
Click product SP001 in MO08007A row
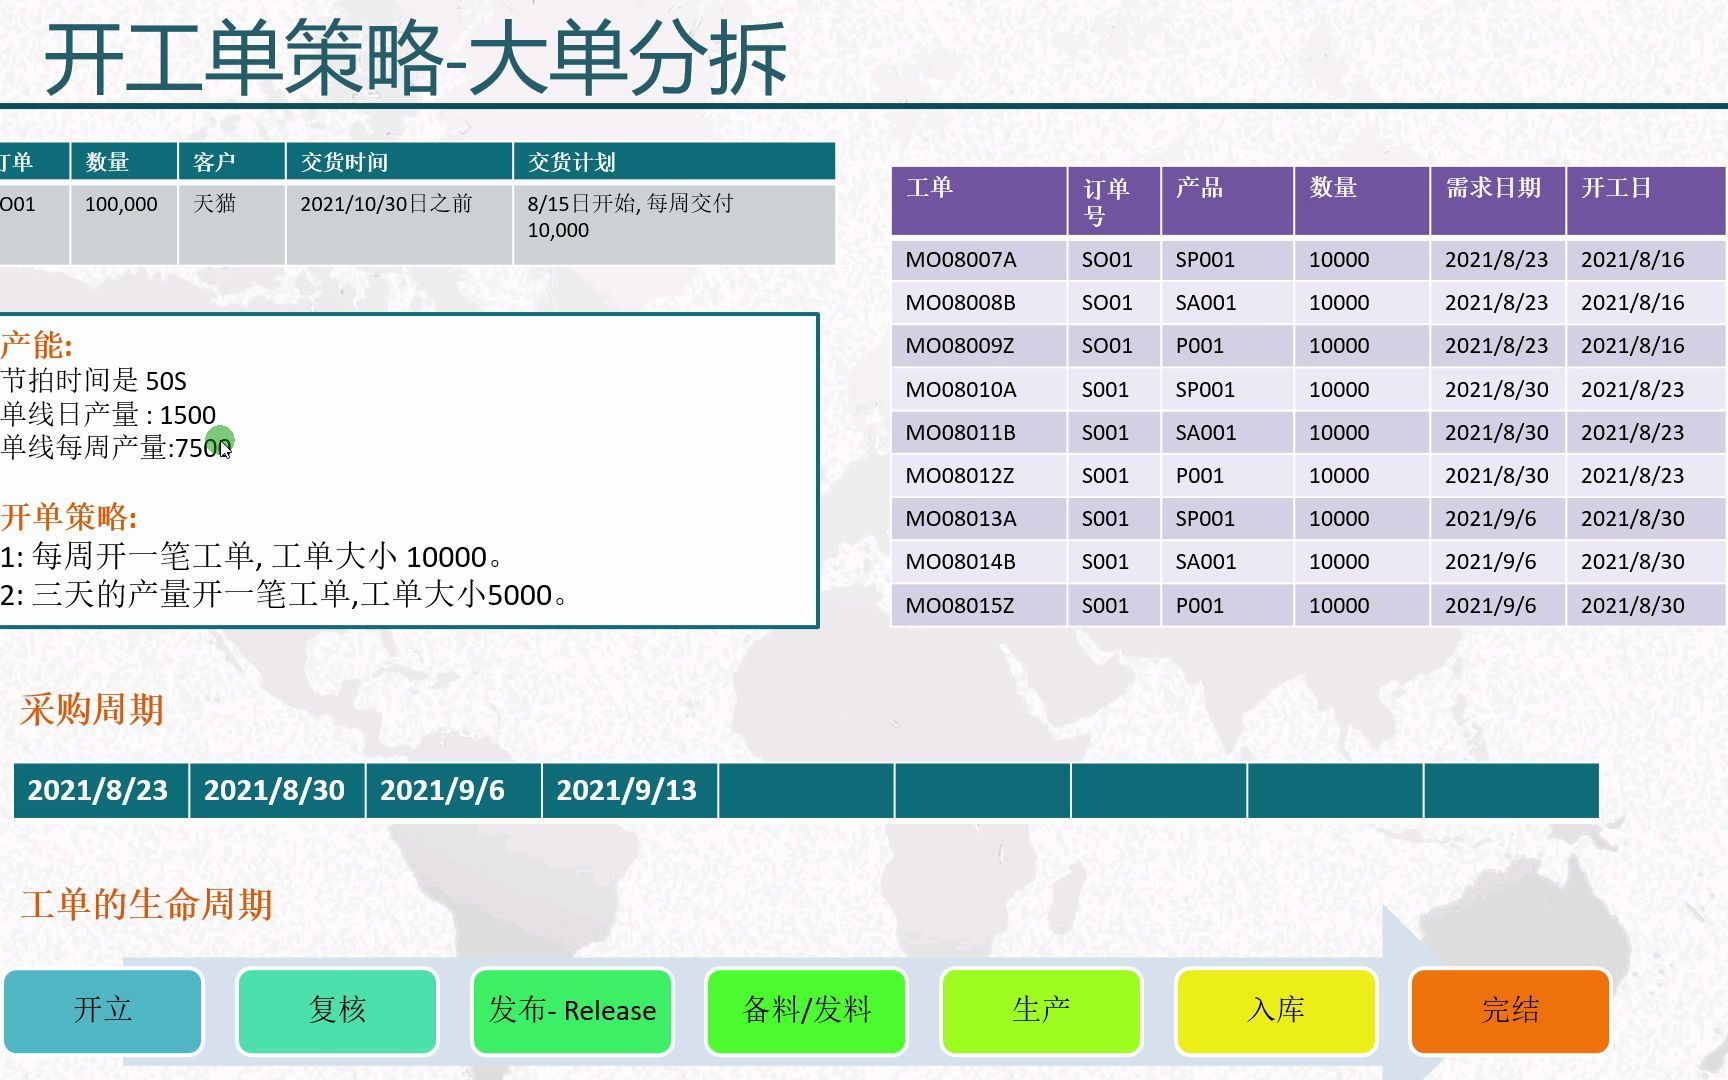click(1227, 260)
